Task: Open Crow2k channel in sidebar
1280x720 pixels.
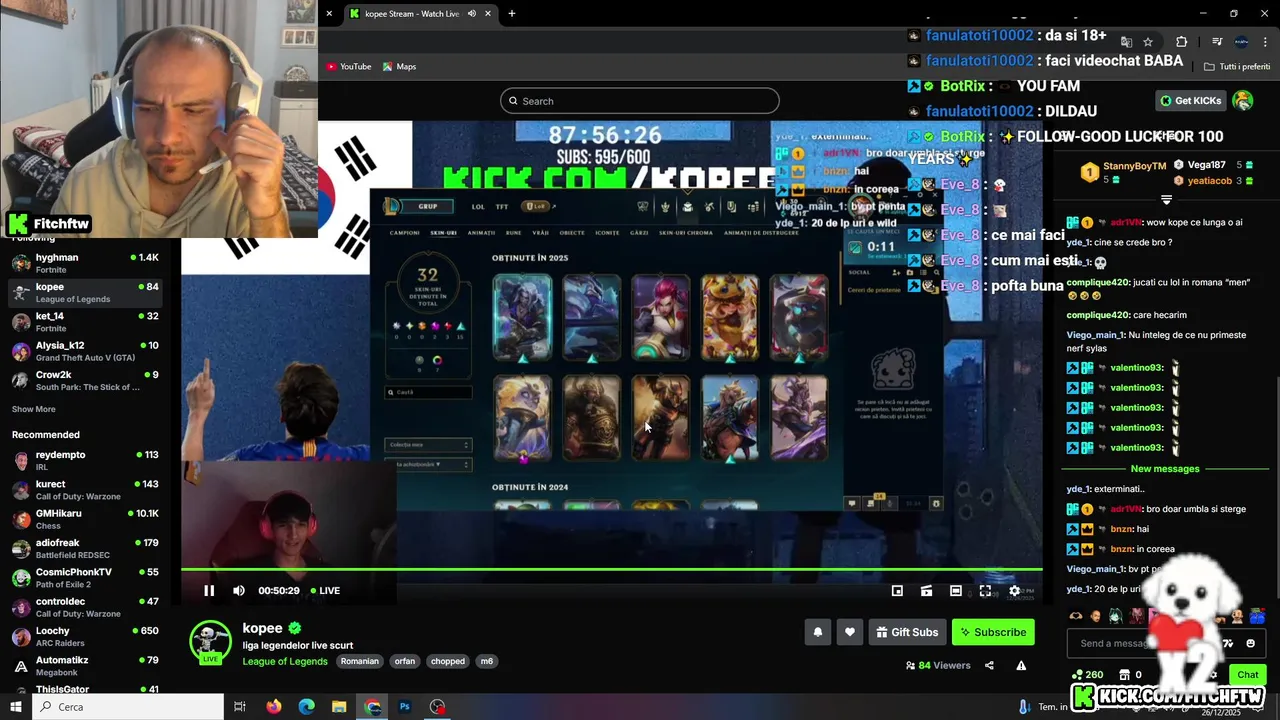Action: point(85,381)
